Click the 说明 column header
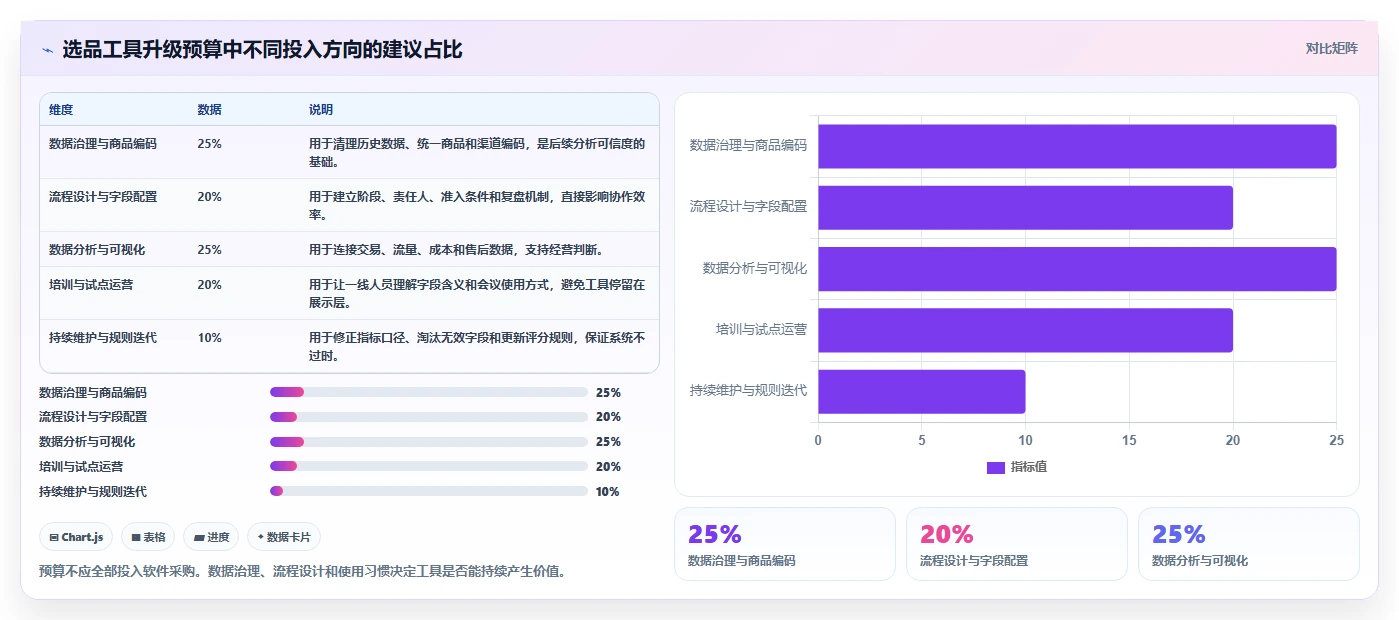 321,109
